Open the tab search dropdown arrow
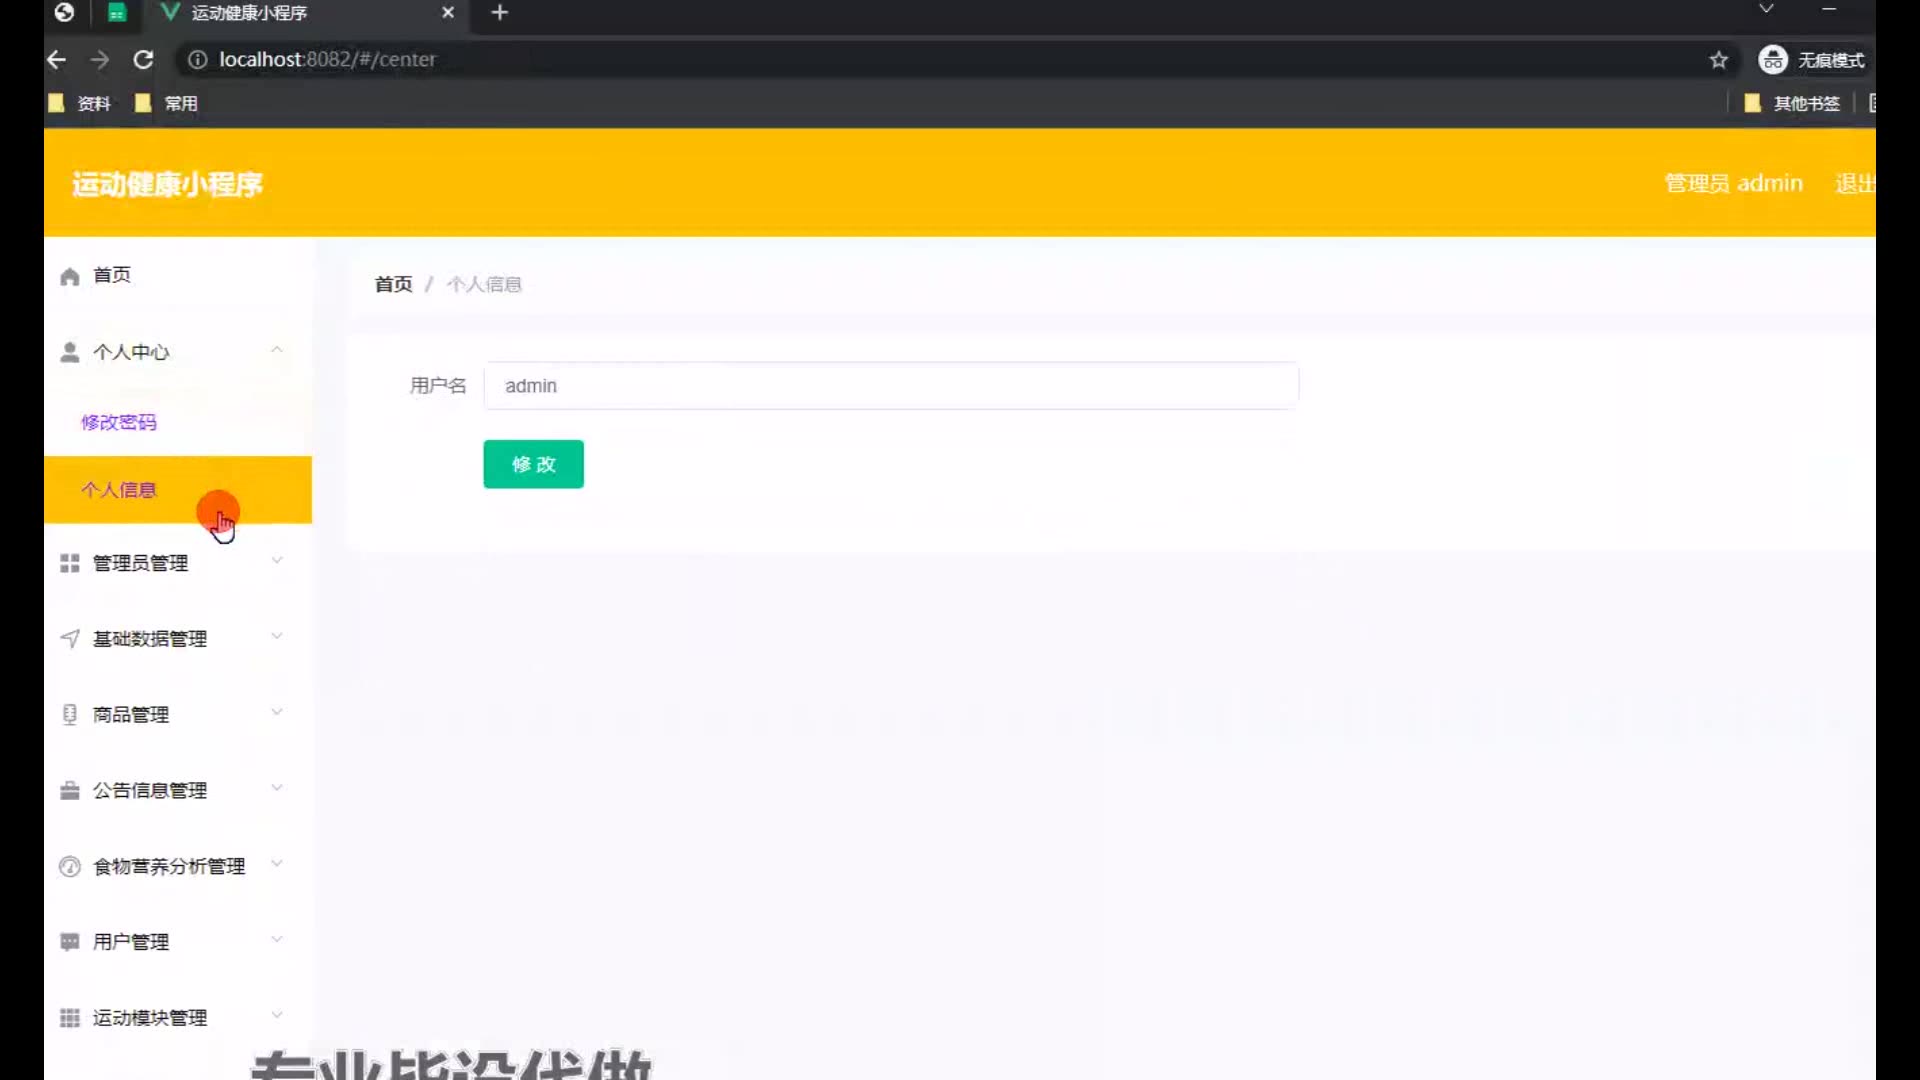1920x1080 pixels. tap(1767, 9)
